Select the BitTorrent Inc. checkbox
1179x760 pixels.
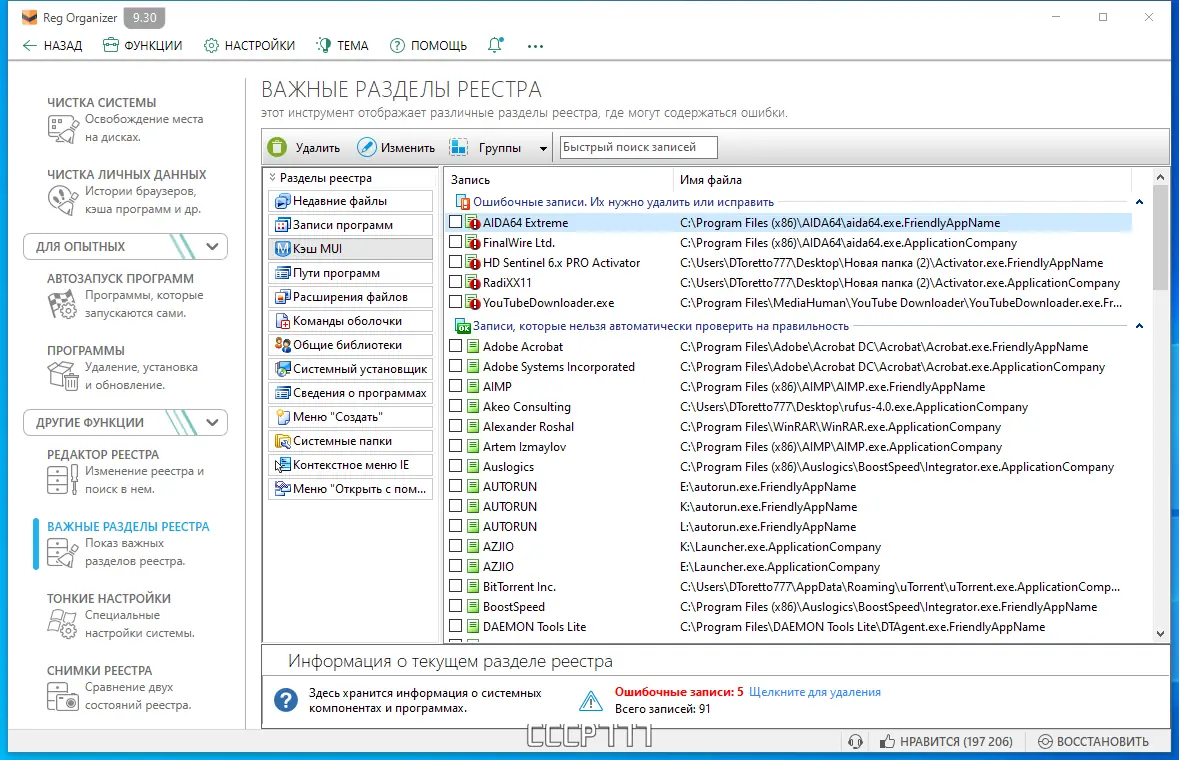[454, 586]
